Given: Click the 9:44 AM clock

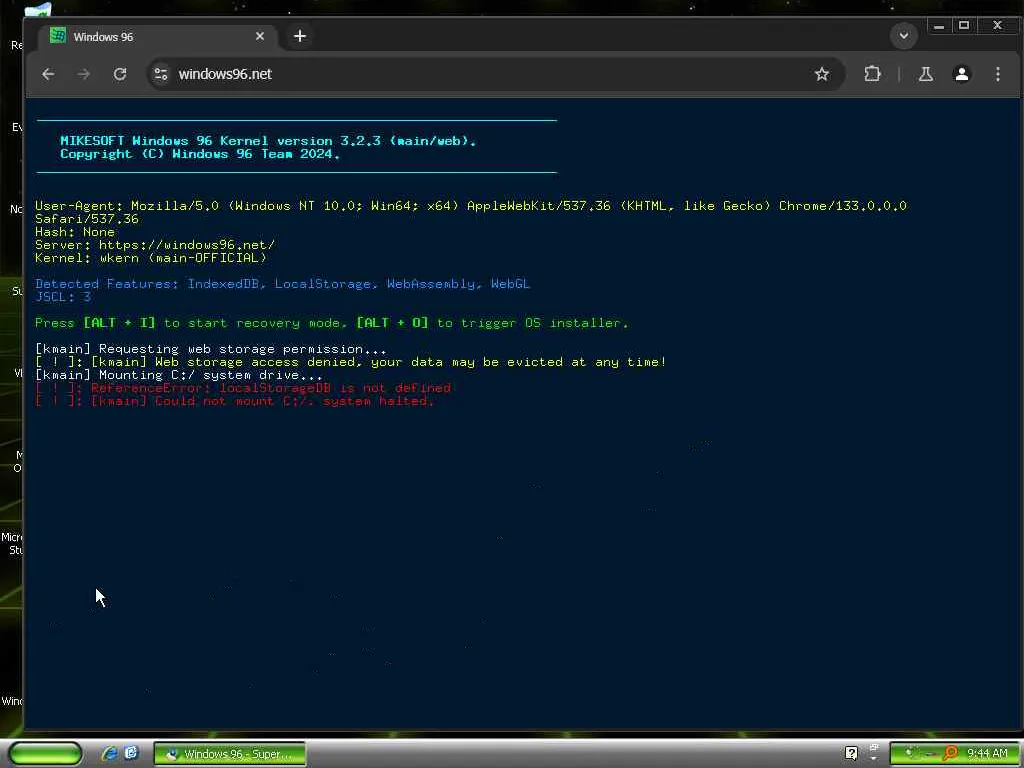Looking at the screenshot, I should [987, 754].
